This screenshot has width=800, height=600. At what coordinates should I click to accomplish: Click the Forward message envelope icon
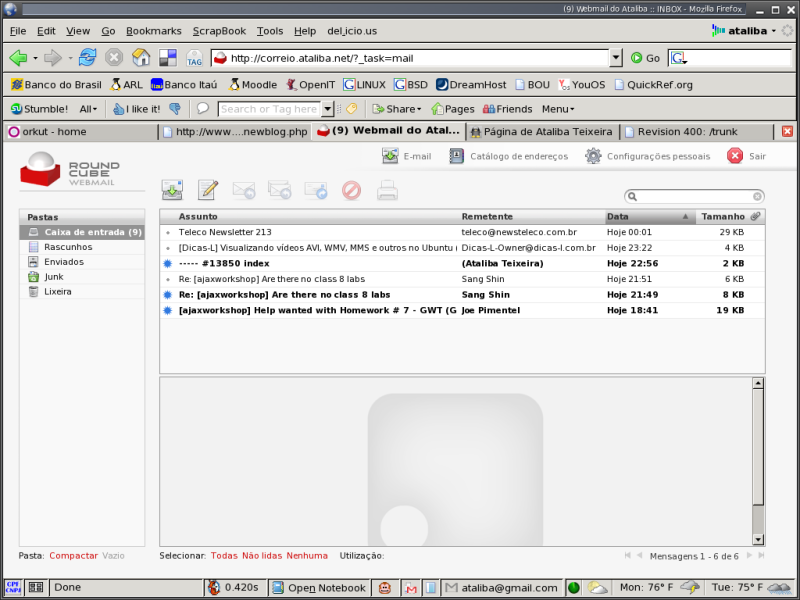click(x=316, y=190)
